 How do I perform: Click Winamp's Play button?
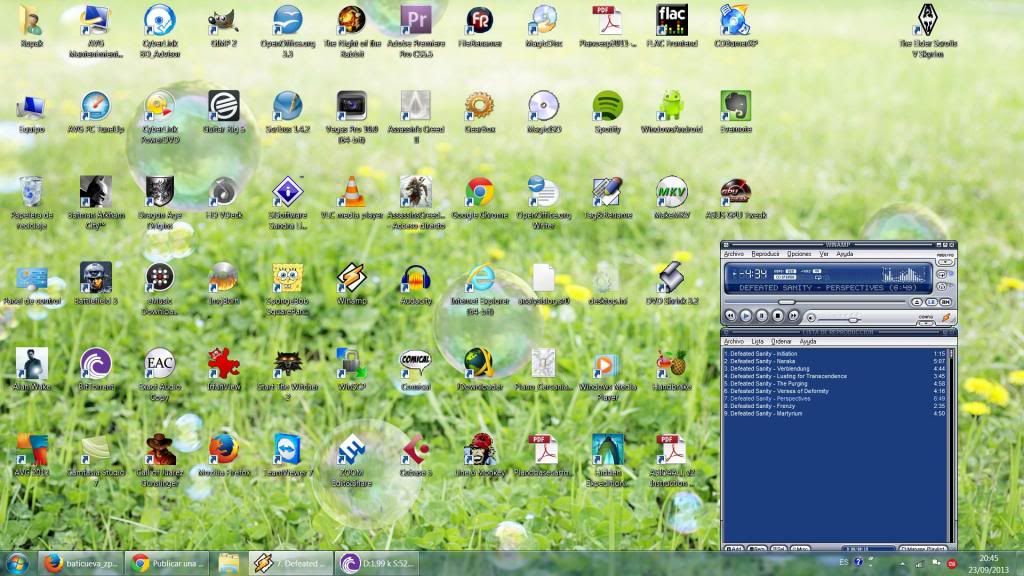[x=746, y=315]
